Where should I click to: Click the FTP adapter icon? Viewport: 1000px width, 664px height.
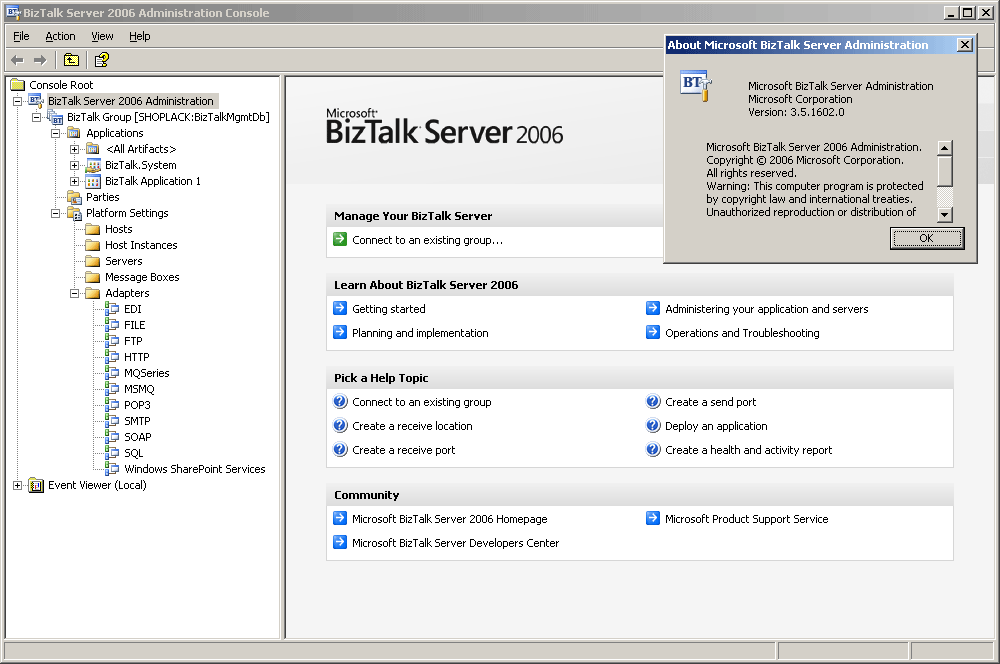click(x=112, y=341)
